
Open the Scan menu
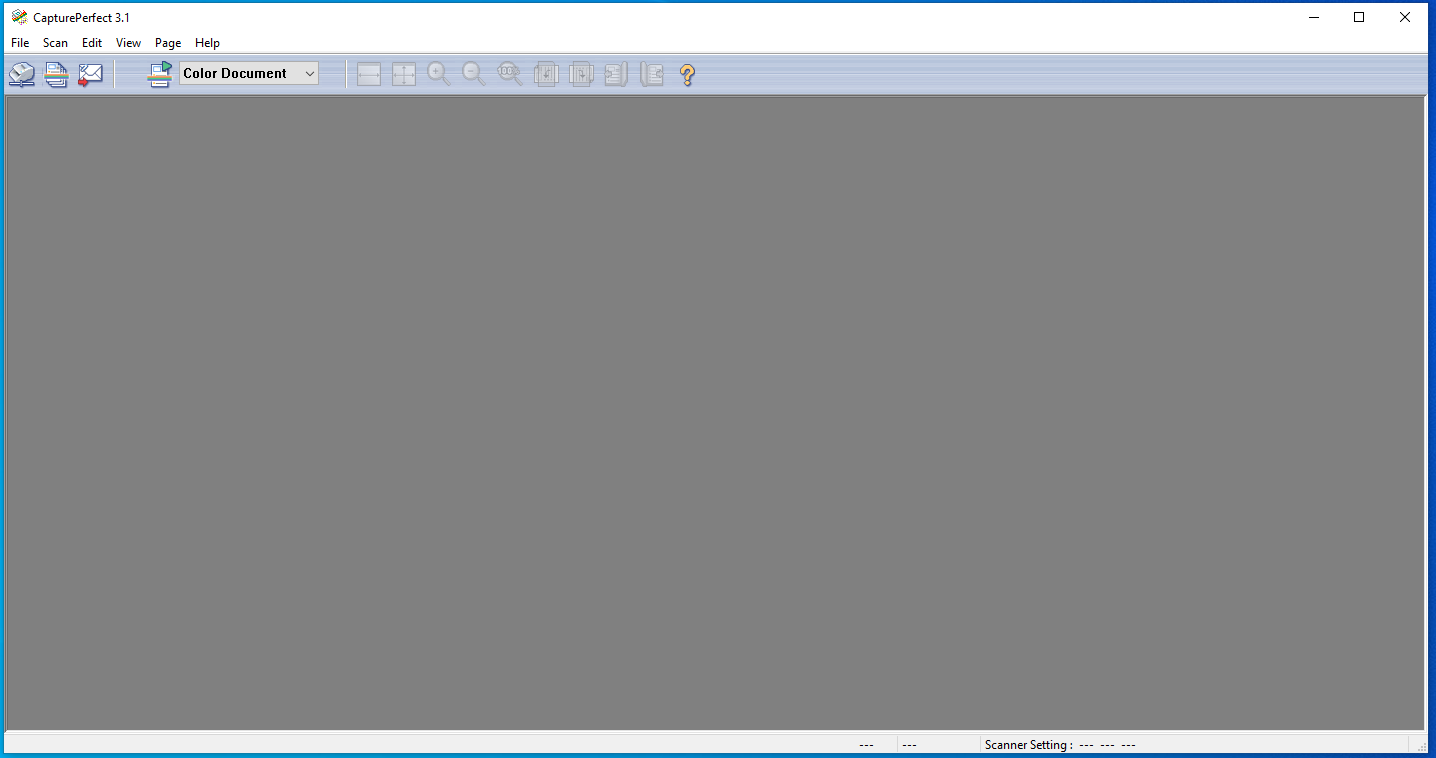pos(55,43)
